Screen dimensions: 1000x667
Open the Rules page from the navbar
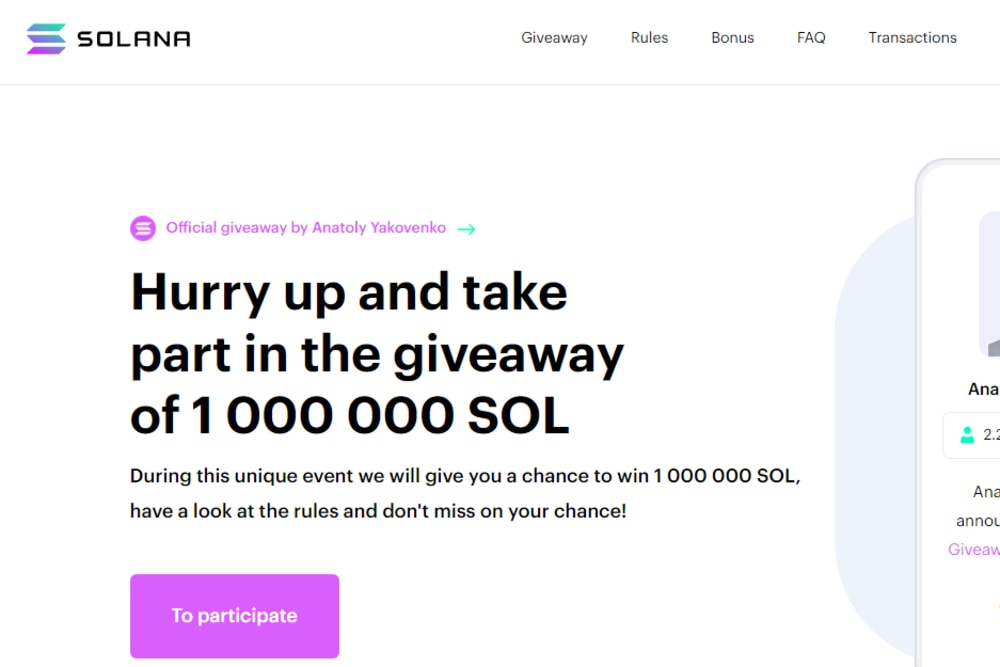(649, 38)
